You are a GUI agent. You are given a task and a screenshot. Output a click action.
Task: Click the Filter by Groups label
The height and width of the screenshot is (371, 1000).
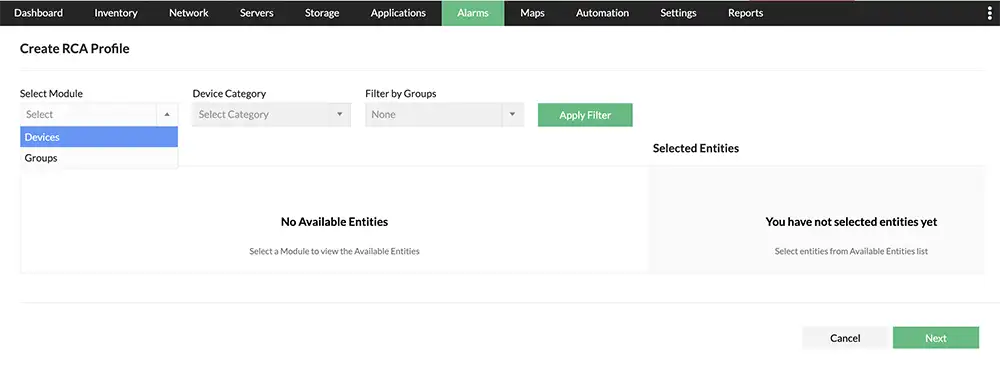[401, 93]
